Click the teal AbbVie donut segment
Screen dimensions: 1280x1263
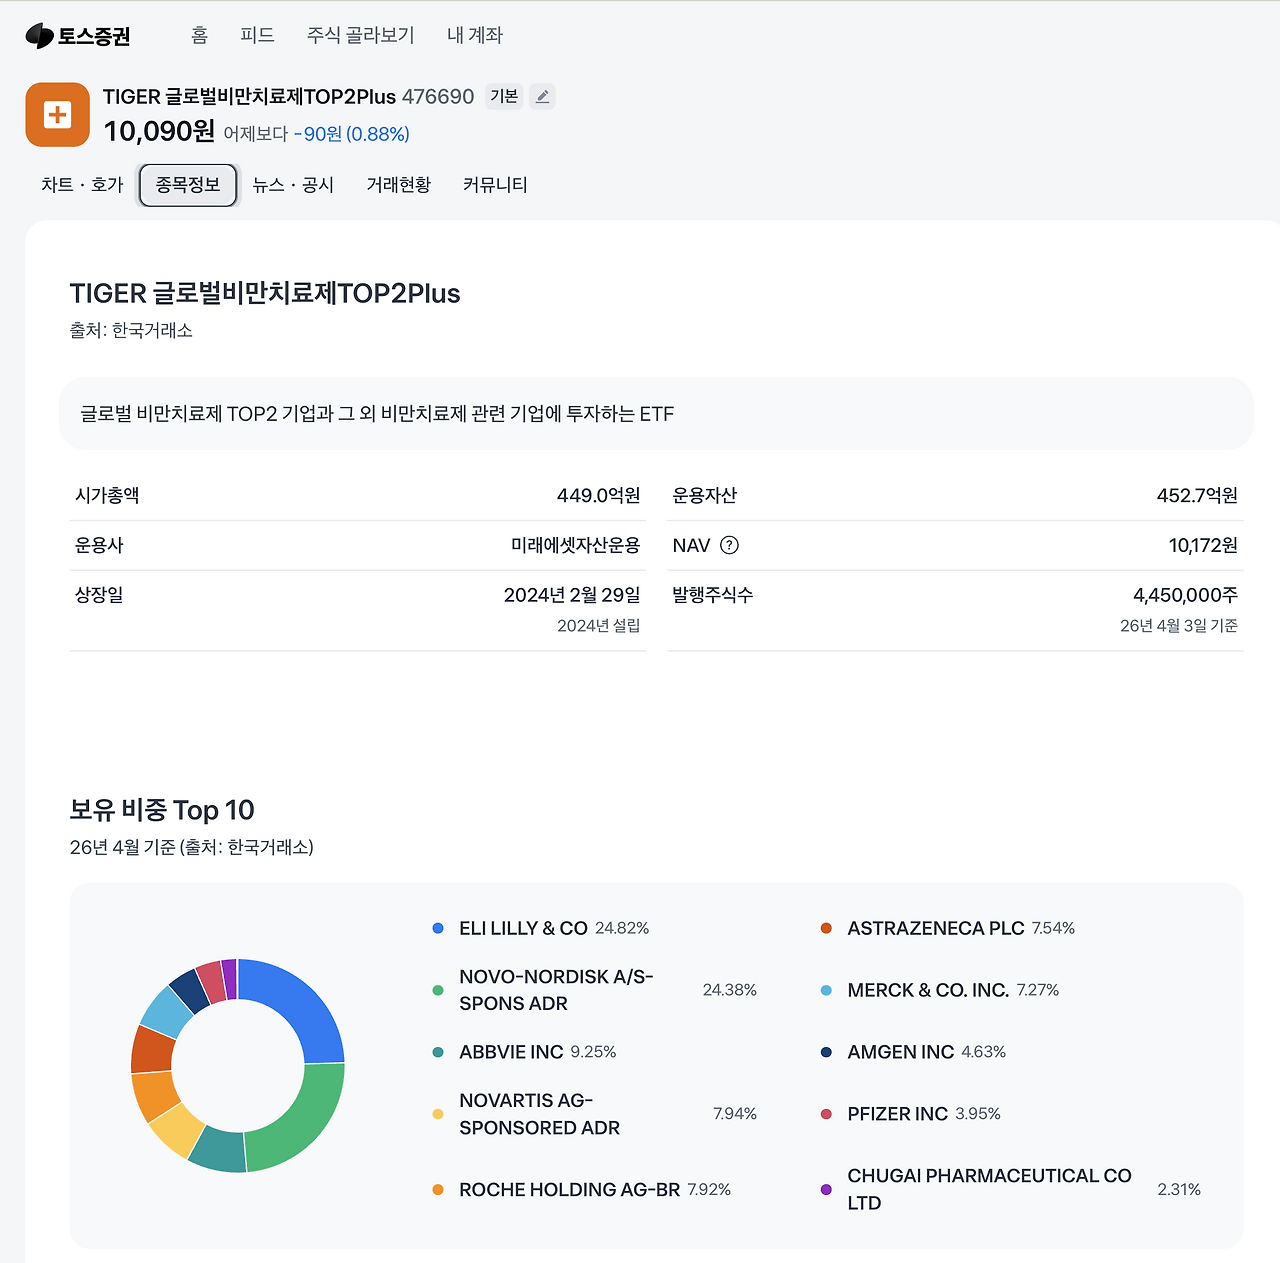[217, 1150]
